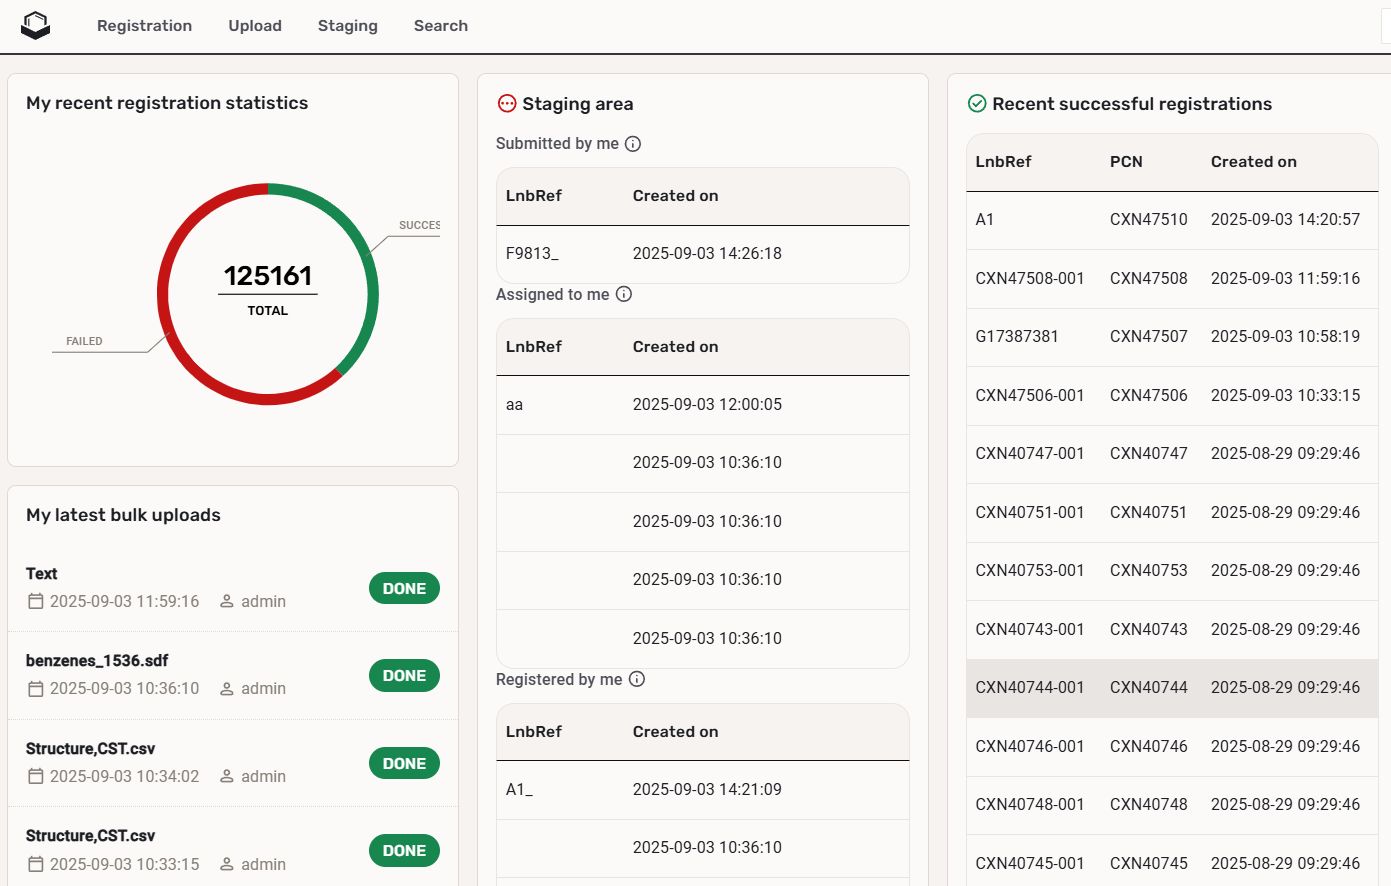Click green checkmark icon for successful registrations
Image resolution: width=1391 pixels, height=886 pixels.
pos(977,103)
